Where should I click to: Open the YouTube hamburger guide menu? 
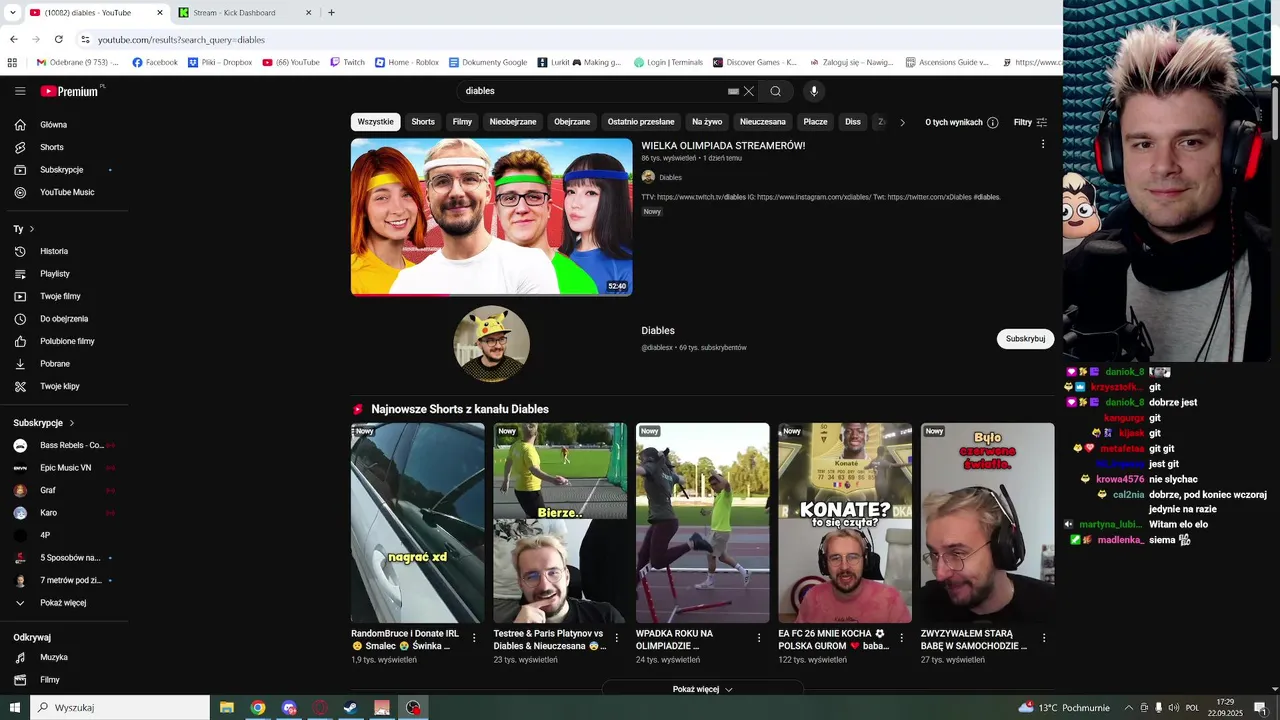pos(20,91)
